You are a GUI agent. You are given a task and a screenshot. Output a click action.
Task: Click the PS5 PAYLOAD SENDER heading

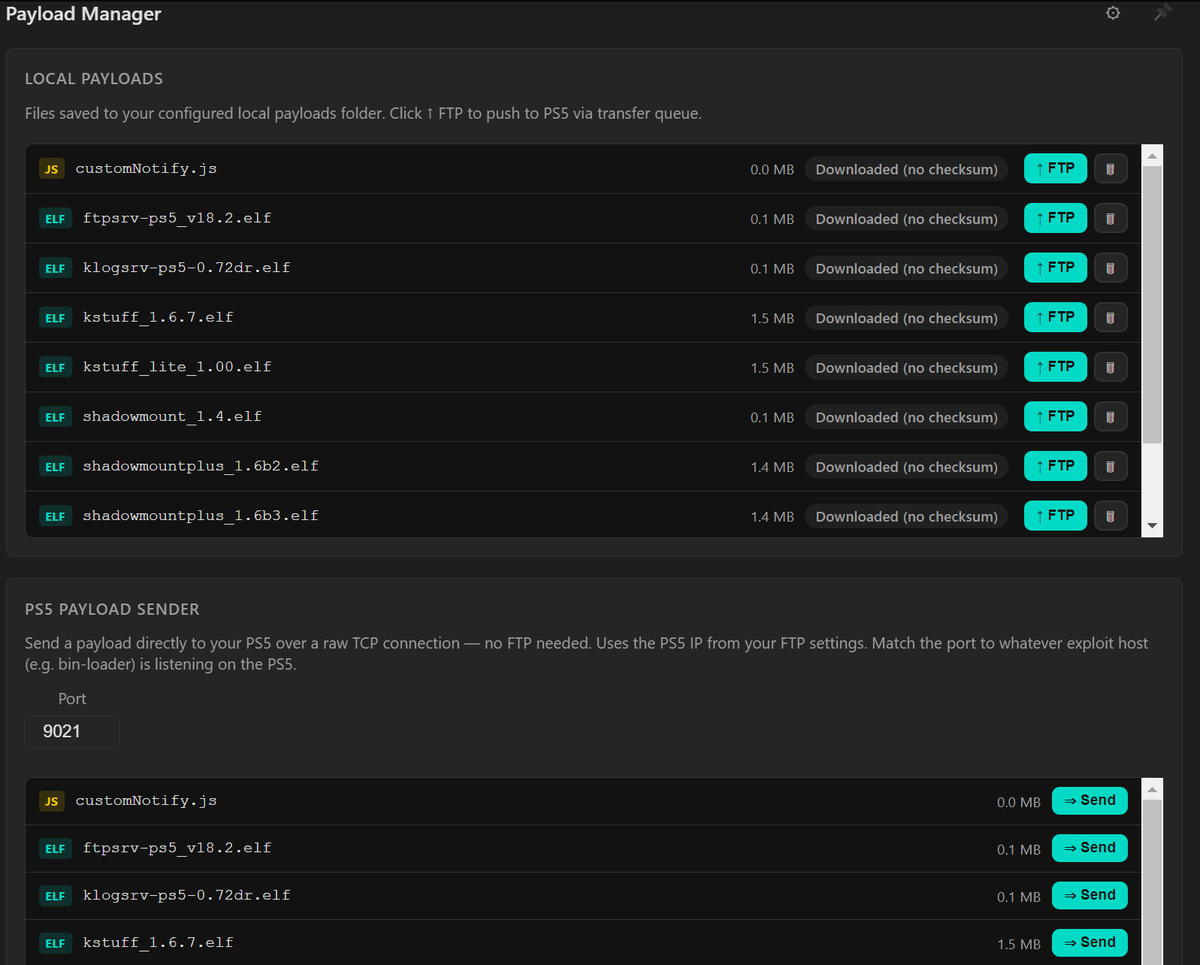[112, 609]
